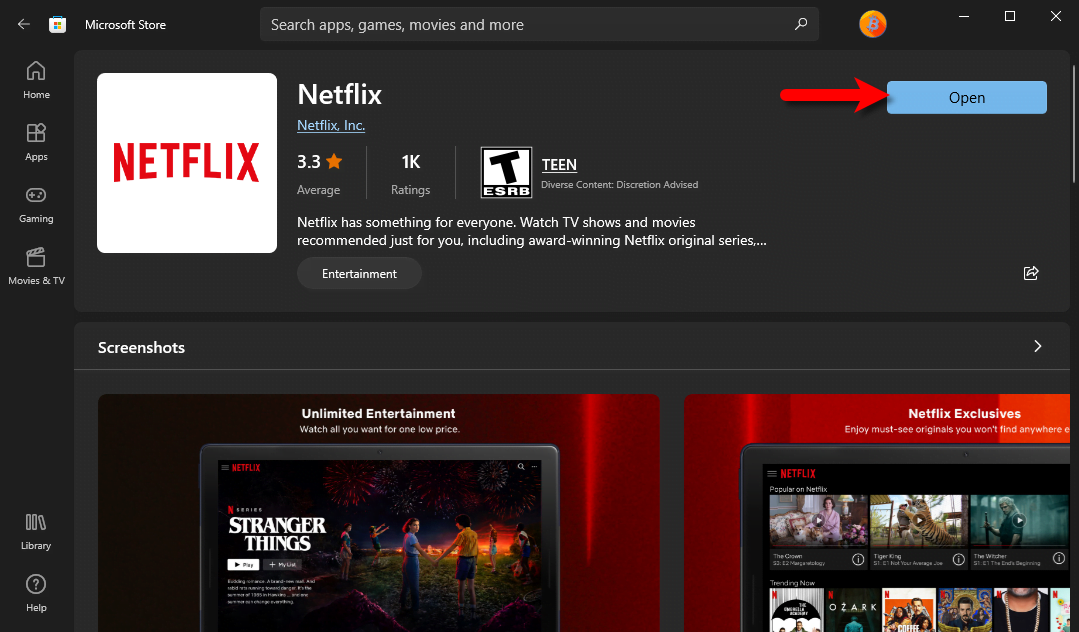Click the vertical scrollbar
The image size is (1079, 632).
click(x=1074, y=124)
